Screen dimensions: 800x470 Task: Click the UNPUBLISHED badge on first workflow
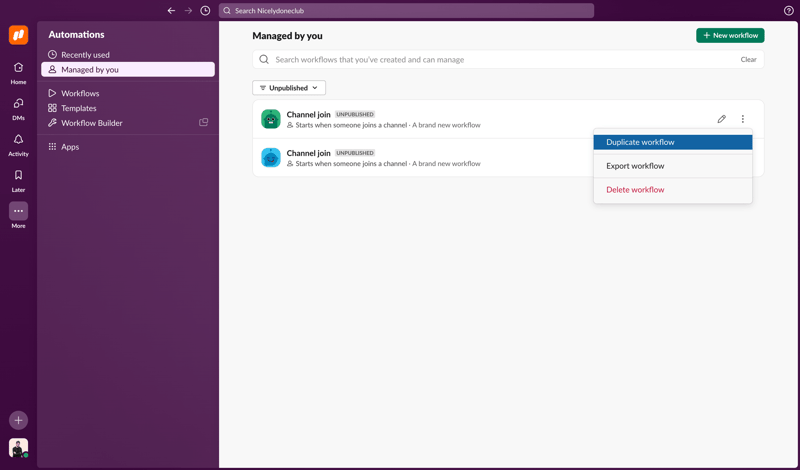[355, 114]
